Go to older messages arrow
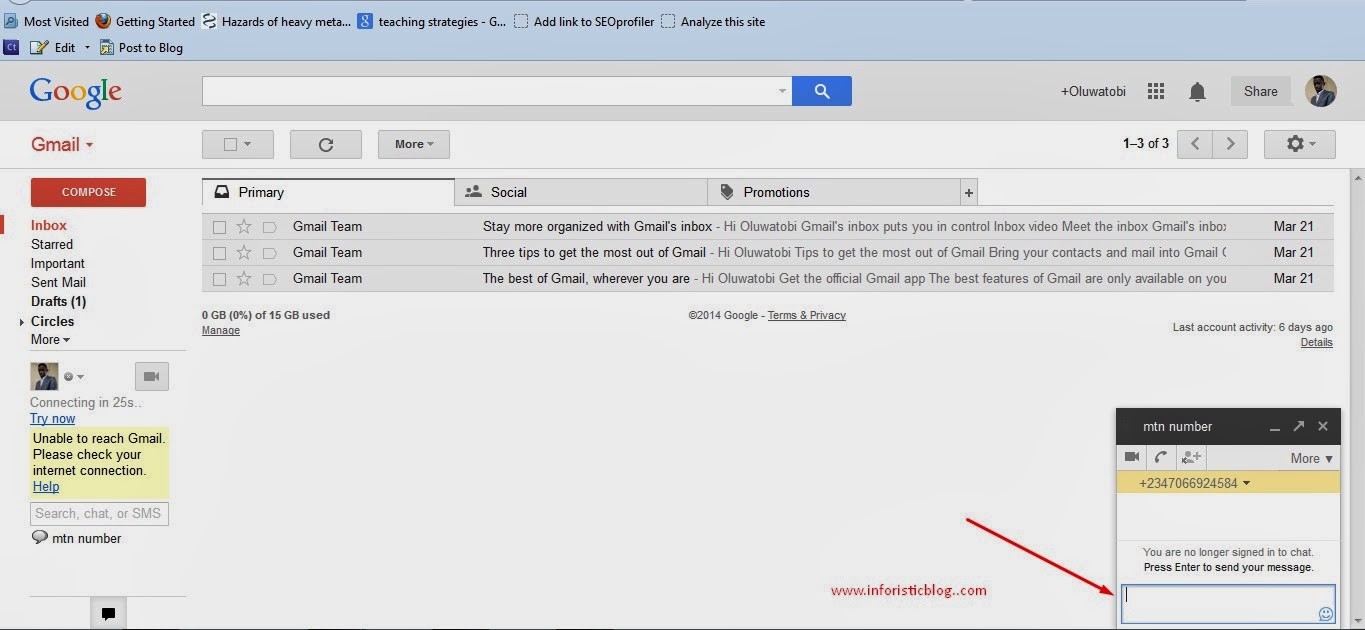This screenshot has width=1365, height=630. tap(1231, 144)
